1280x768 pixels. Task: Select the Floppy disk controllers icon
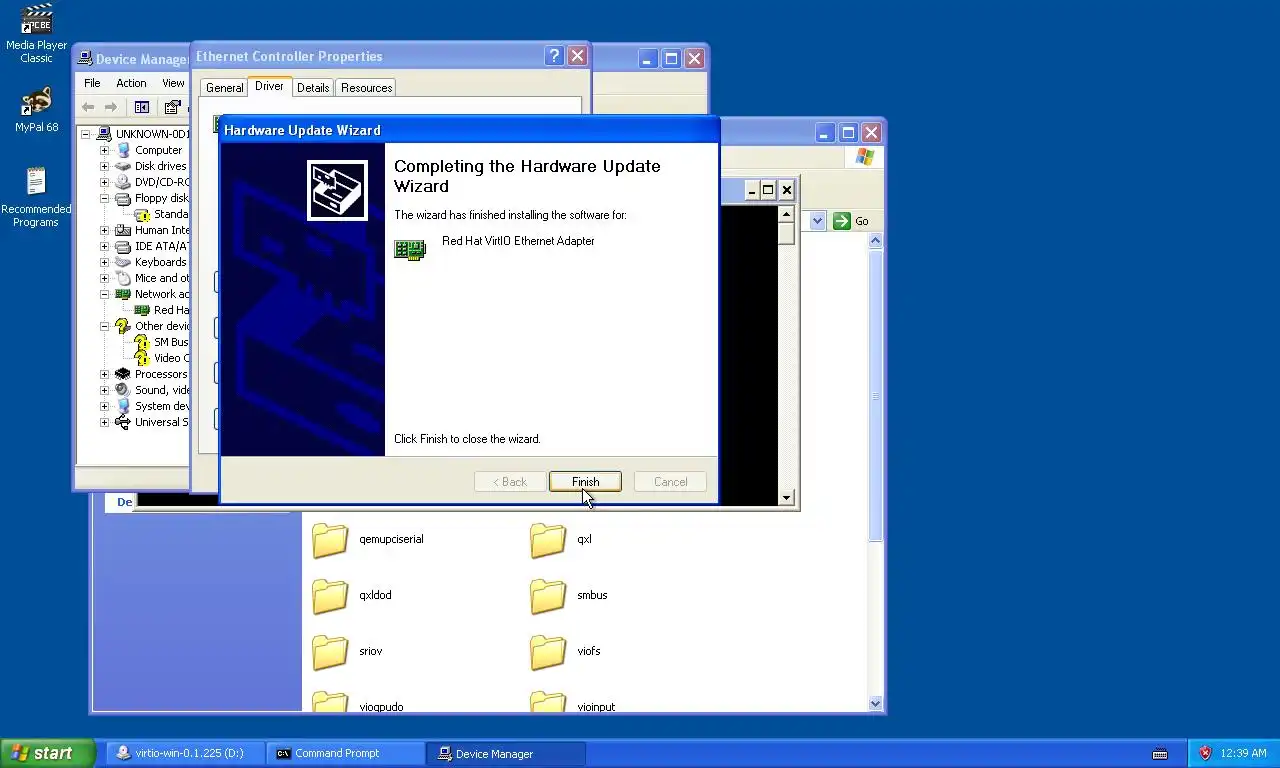(123, 198)
